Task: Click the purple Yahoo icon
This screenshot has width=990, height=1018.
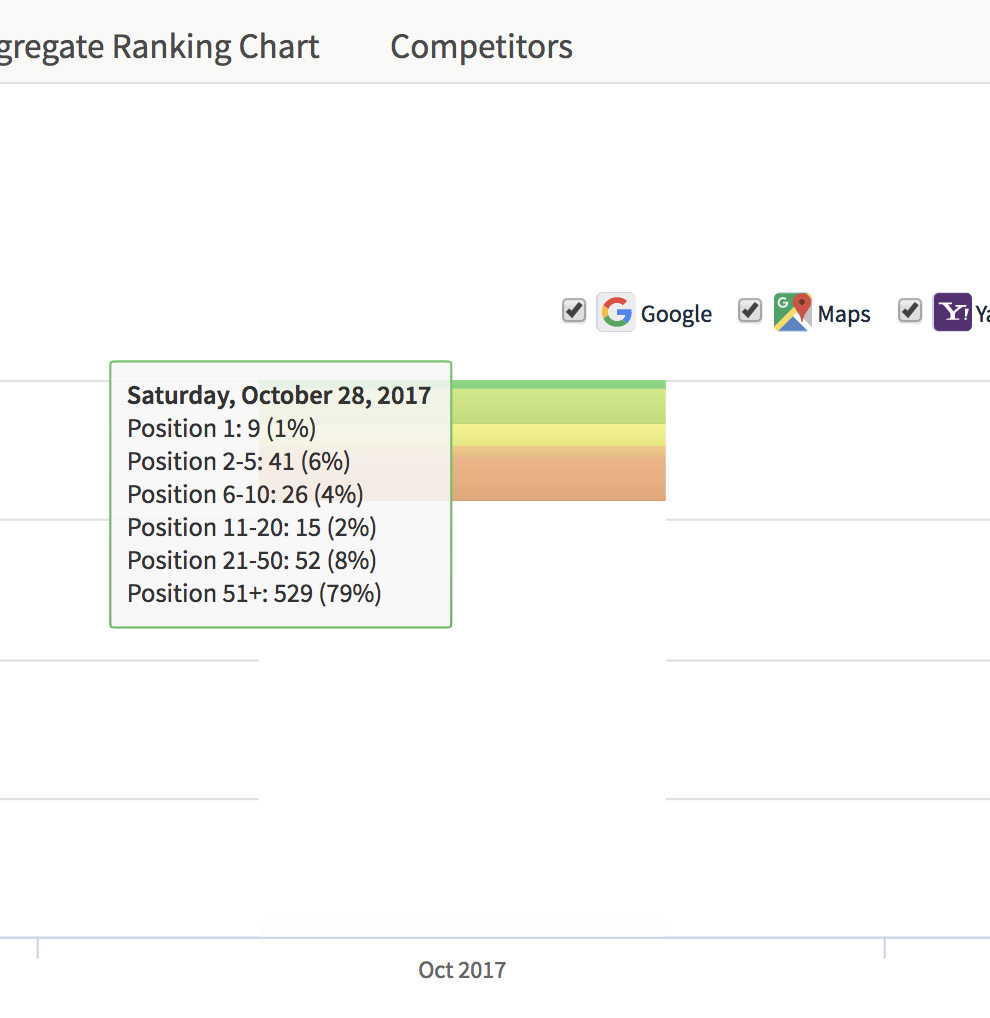Action: point(952,312)
